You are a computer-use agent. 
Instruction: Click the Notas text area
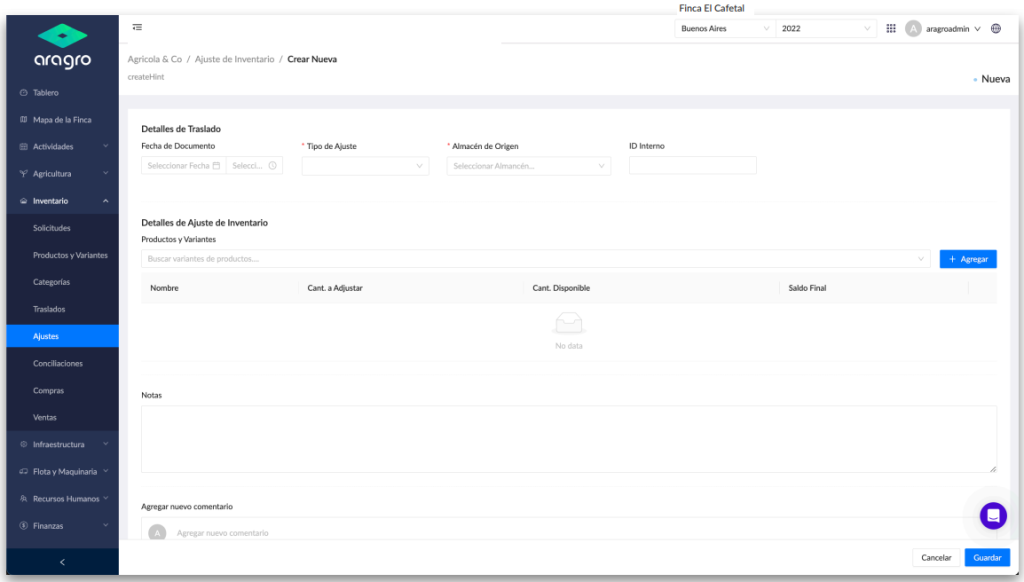(569, 439)
